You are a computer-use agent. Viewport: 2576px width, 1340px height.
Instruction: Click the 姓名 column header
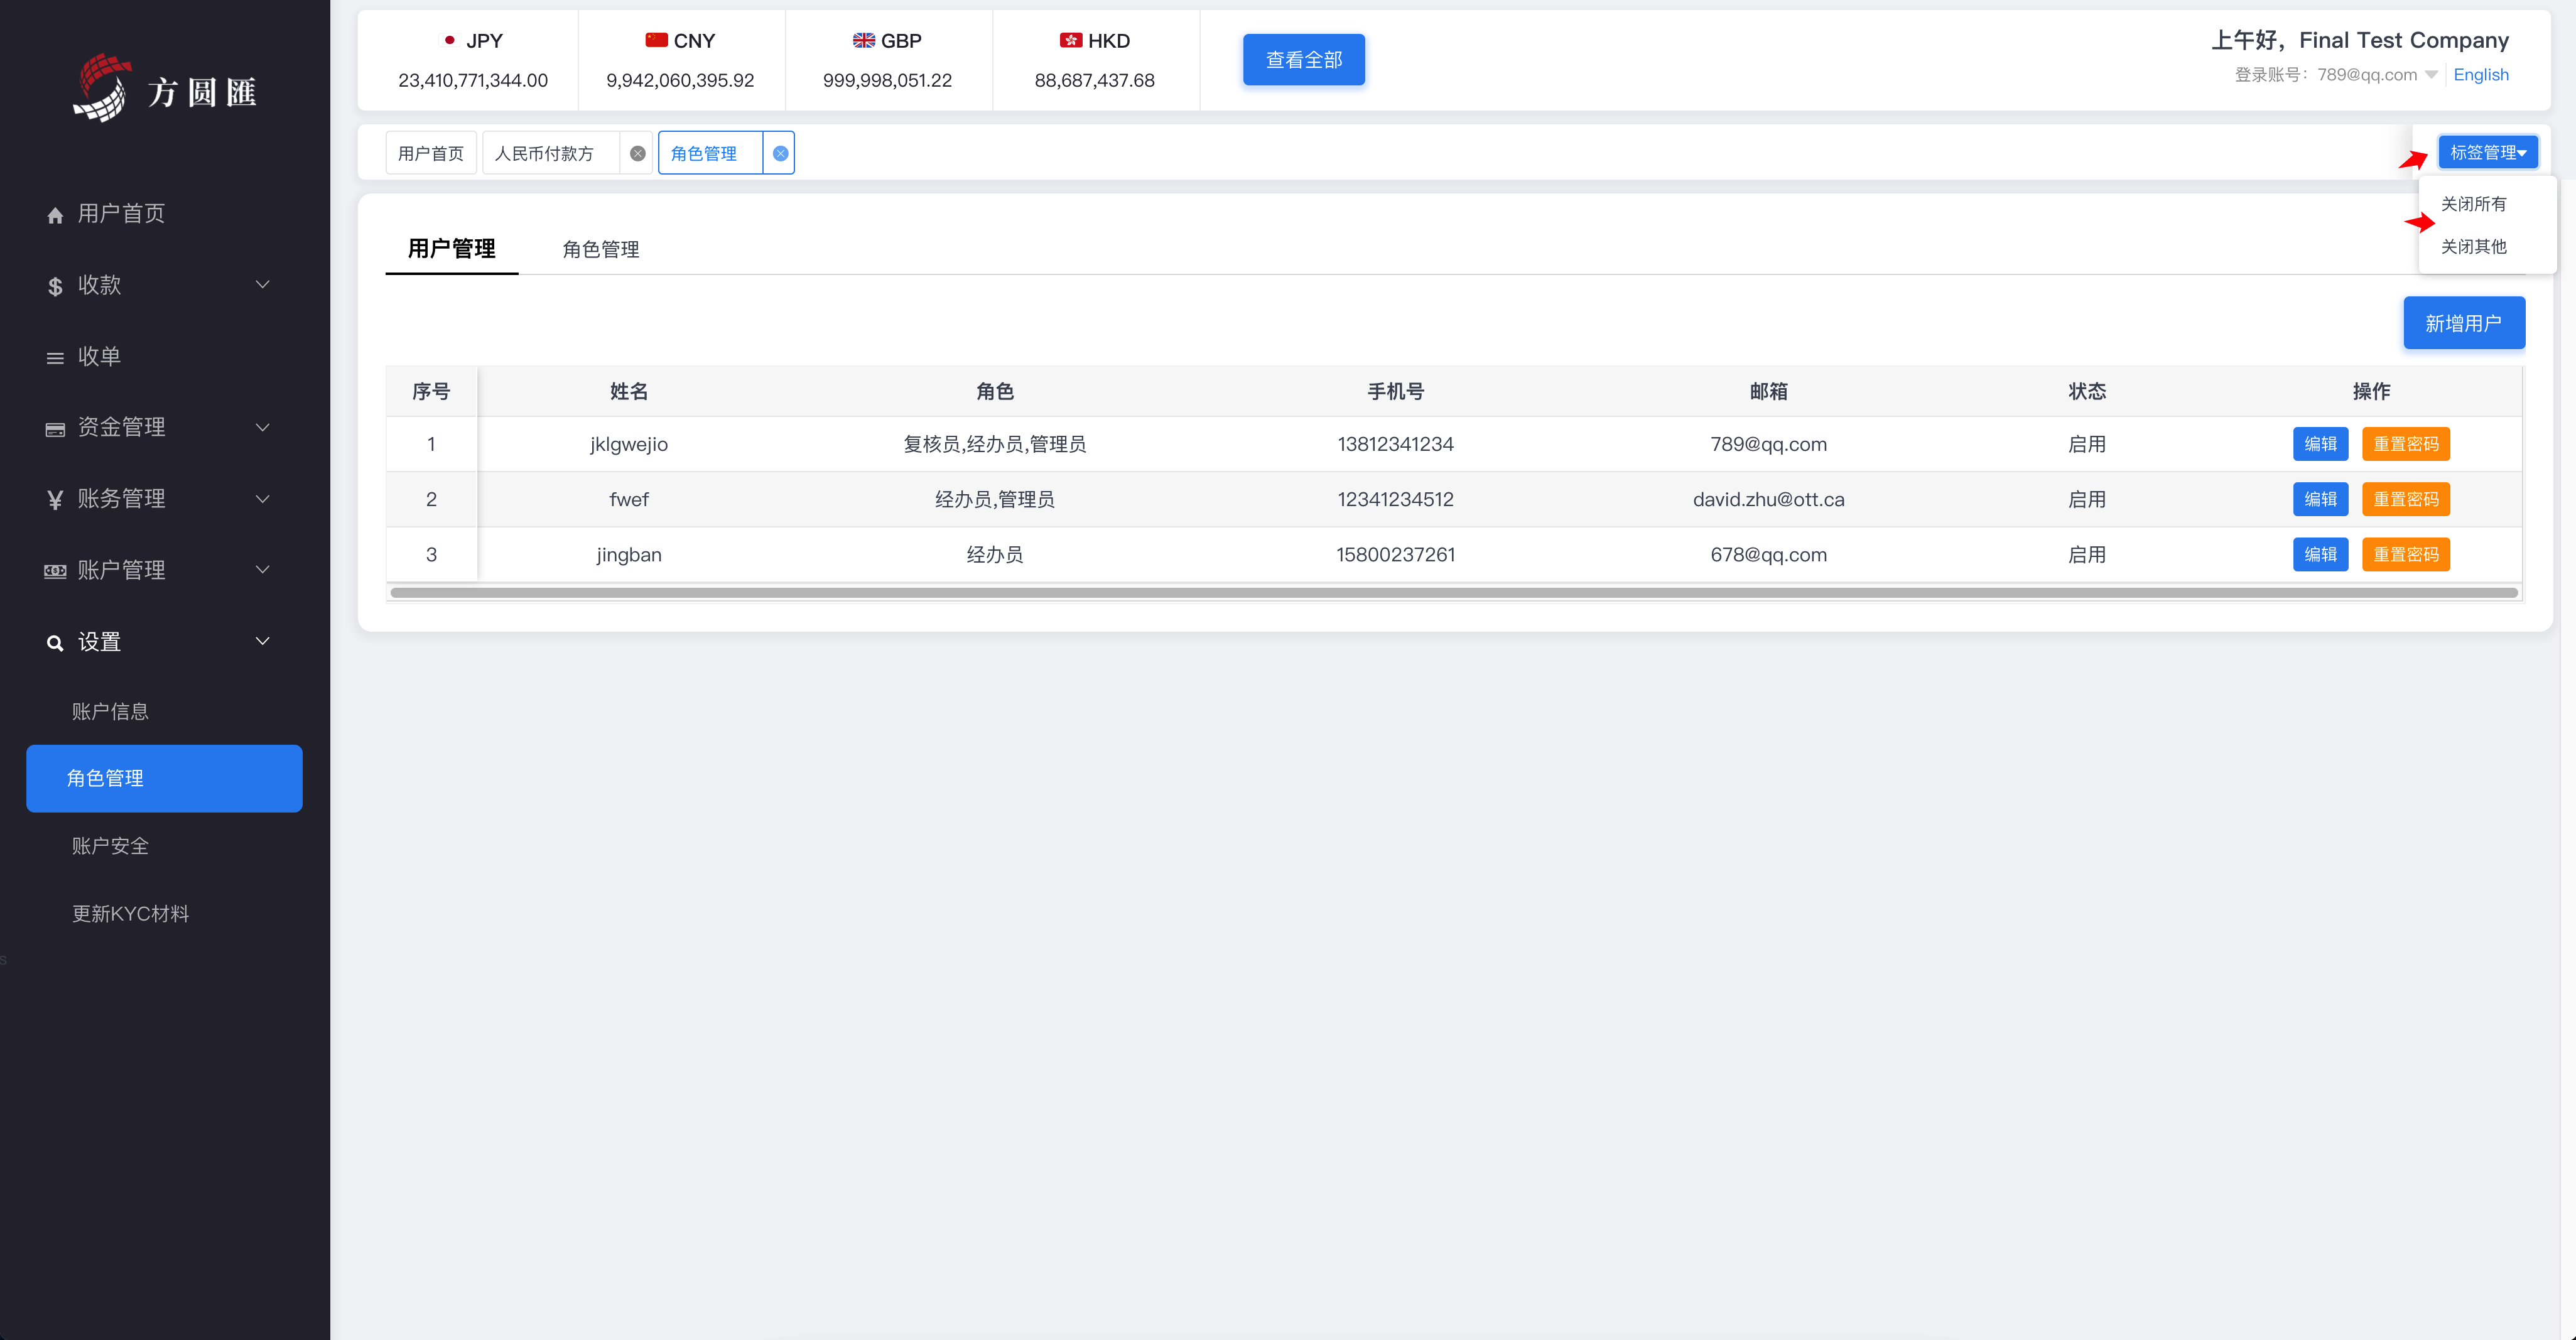tap(628, 391)
